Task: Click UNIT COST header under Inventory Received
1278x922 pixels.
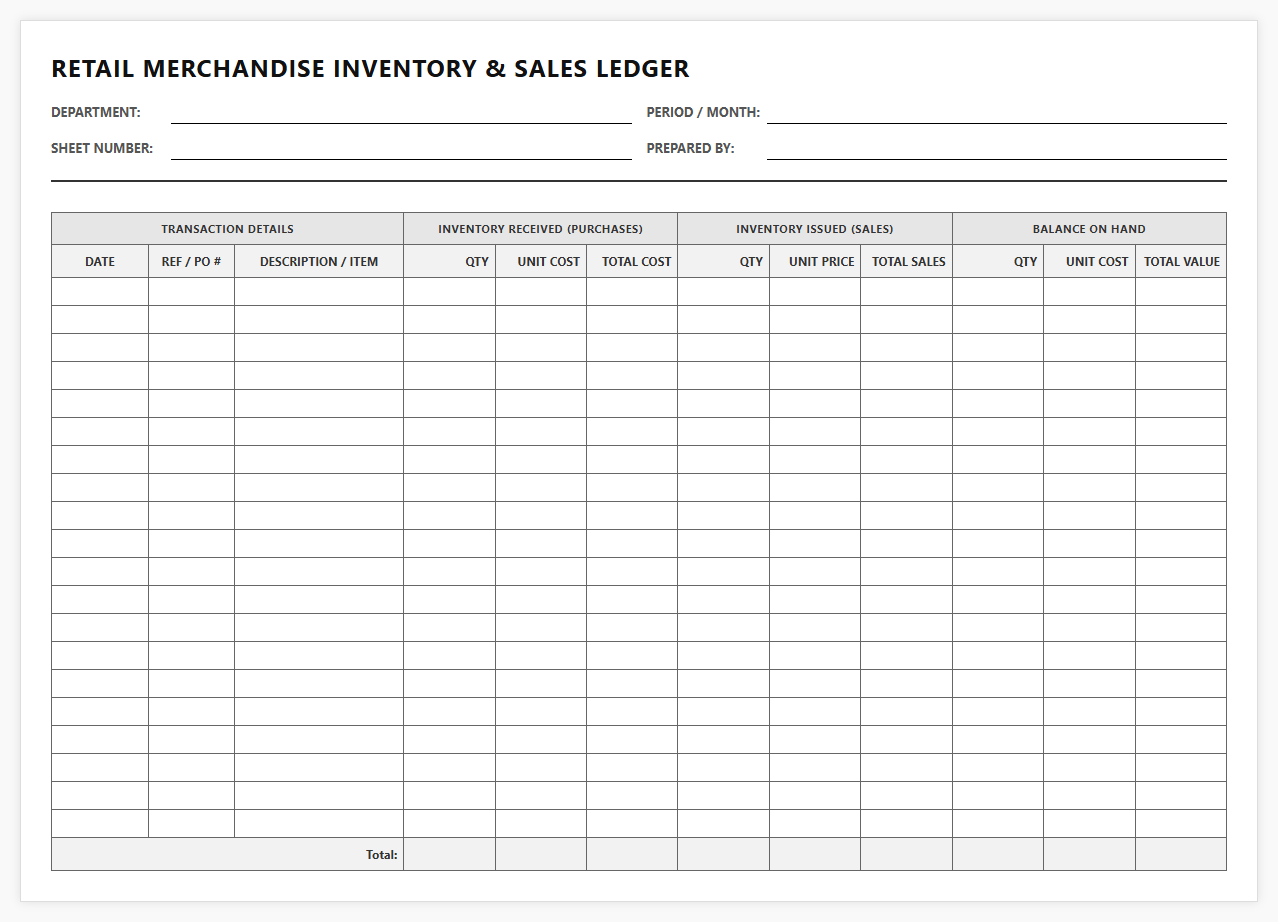Action: [x=541, y=262]
